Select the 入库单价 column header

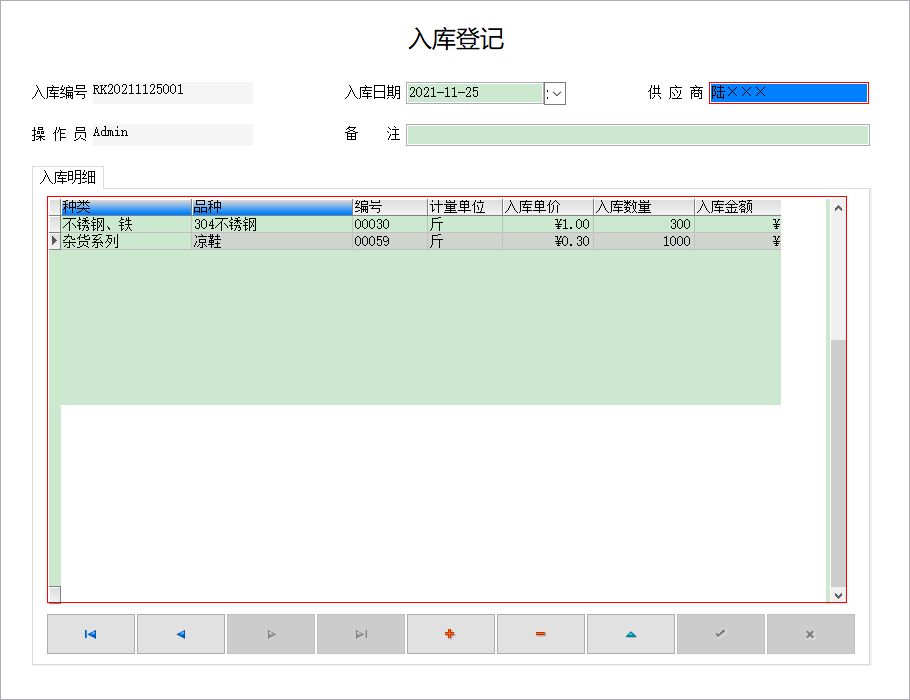[x=548, y=207]
